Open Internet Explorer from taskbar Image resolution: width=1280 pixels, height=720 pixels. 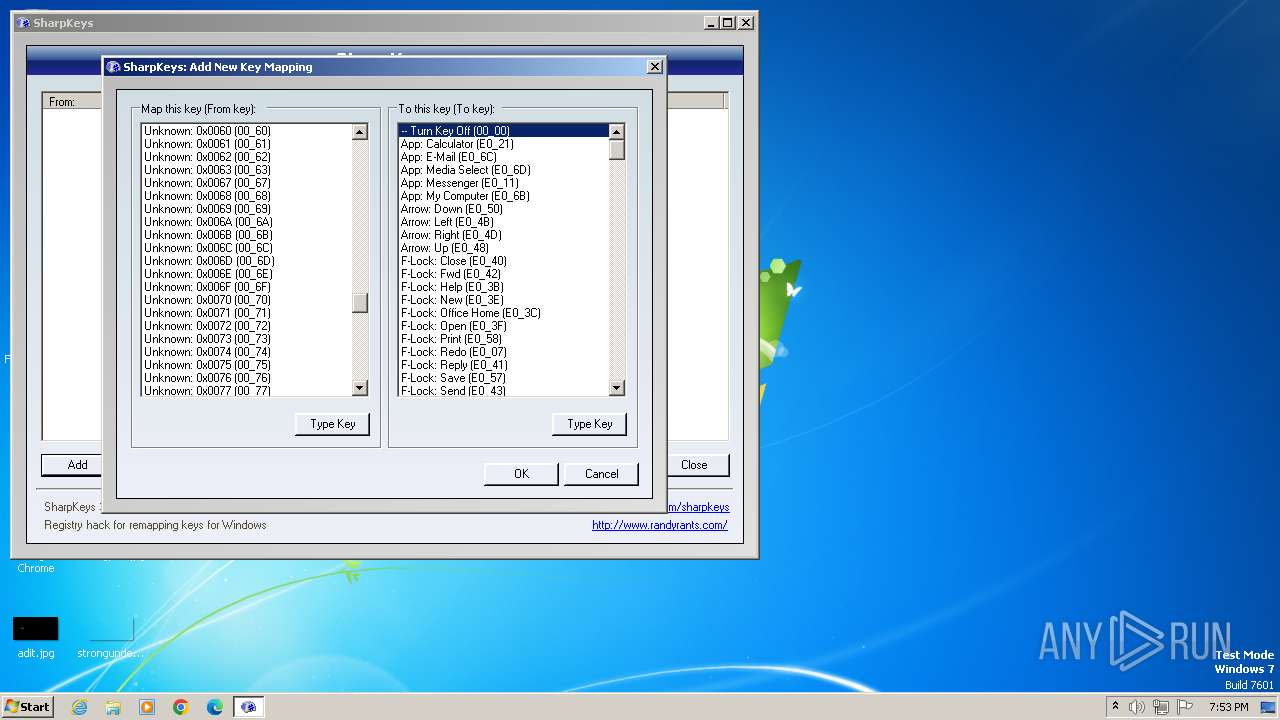point(80,707)
